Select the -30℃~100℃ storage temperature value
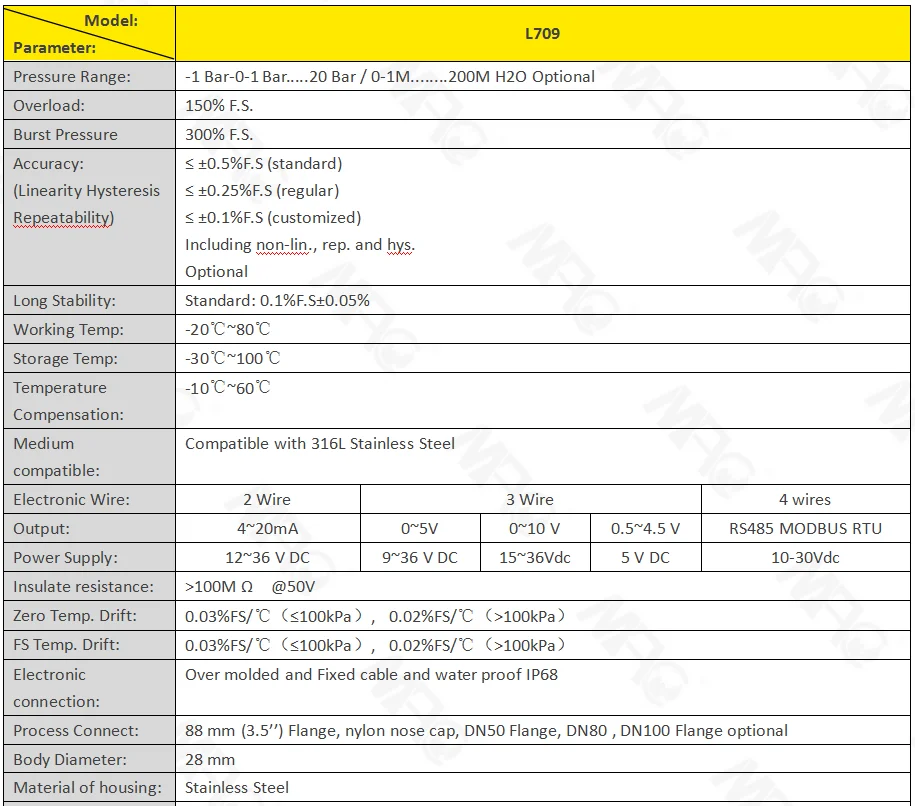The image size is (915, 806). coord(232,359)
